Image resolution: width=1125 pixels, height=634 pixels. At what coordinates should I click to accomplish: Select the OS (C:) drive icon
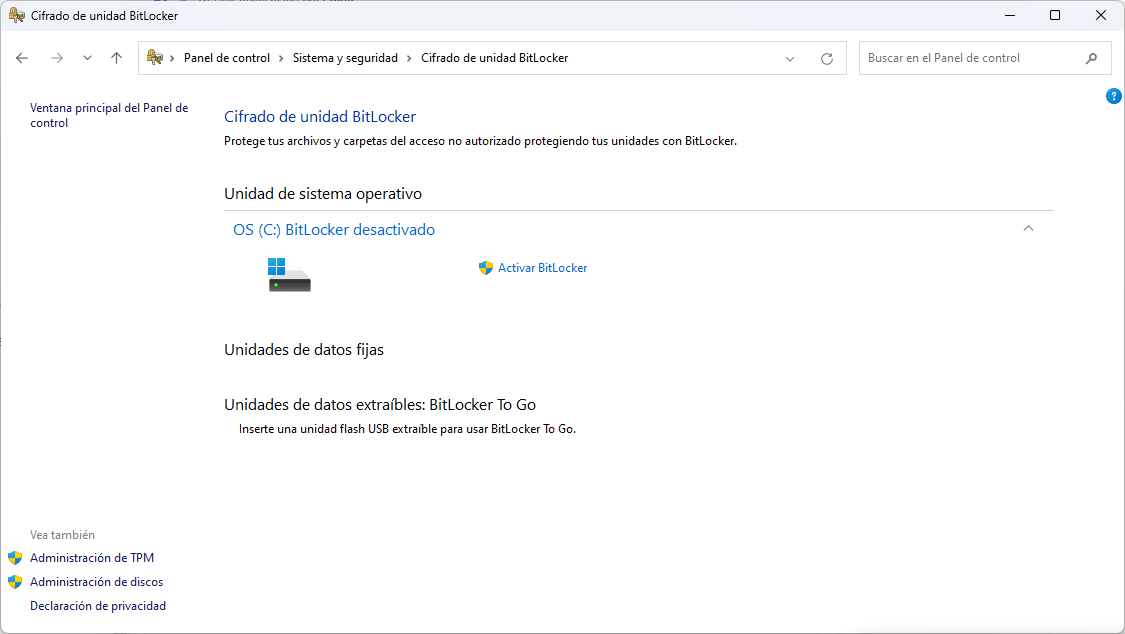(288, 274)
